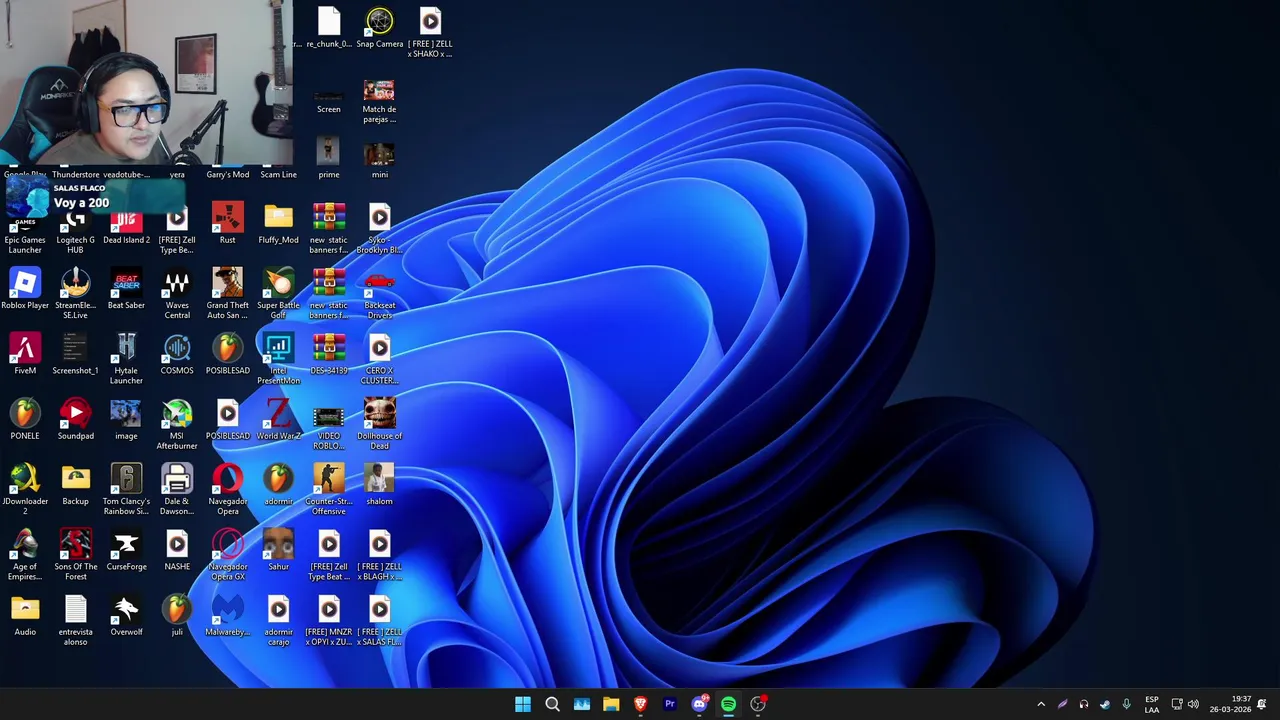Open File Explorer from the taskbar
This screenshot has width=1280, height=720.
click(x=611, y=704)
